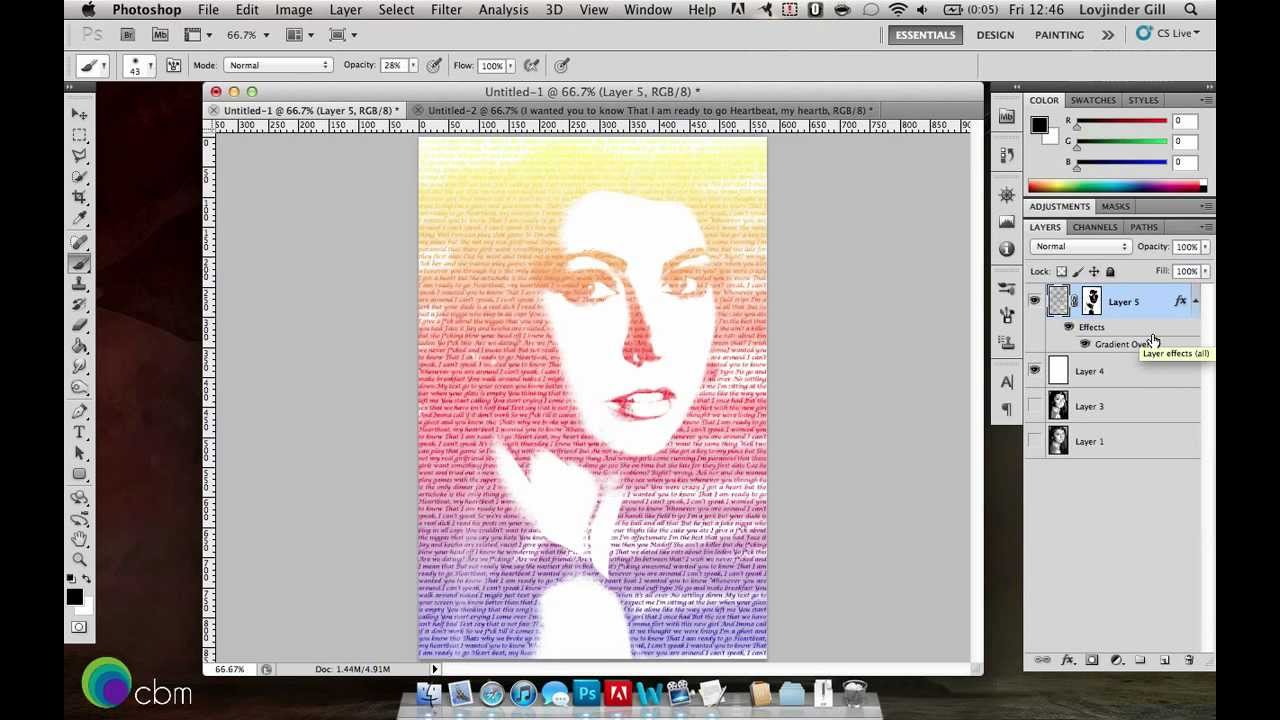Switch to the Design workspace
The width and height of the screenshot is (1280, 720).
pos(995,35)
